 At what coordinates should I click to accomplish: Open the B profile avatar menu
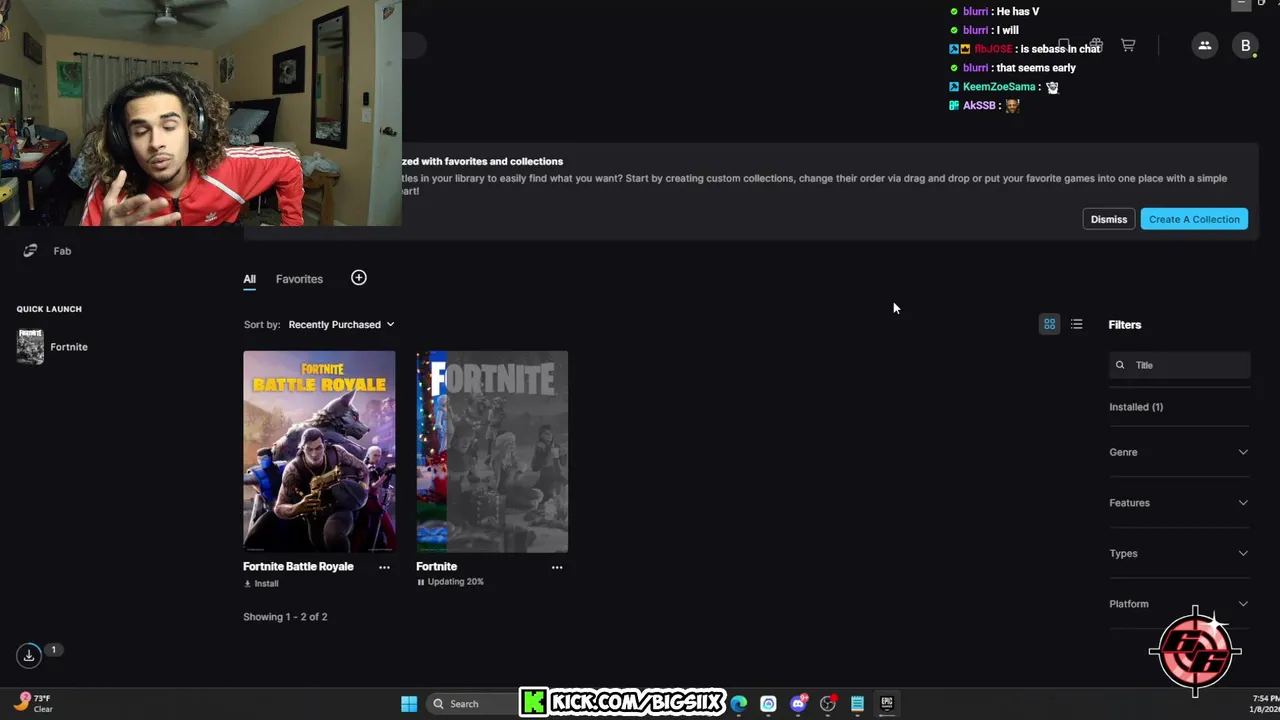click(1245, 45)
